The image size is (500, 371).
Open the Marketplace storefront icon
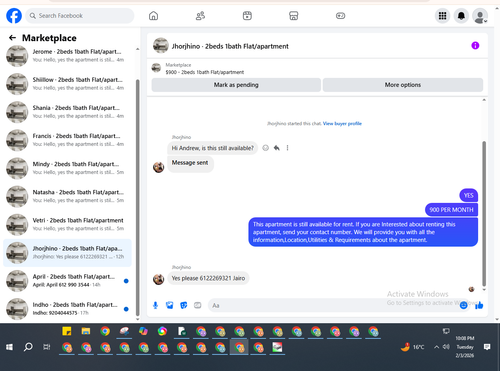[294, 16]
